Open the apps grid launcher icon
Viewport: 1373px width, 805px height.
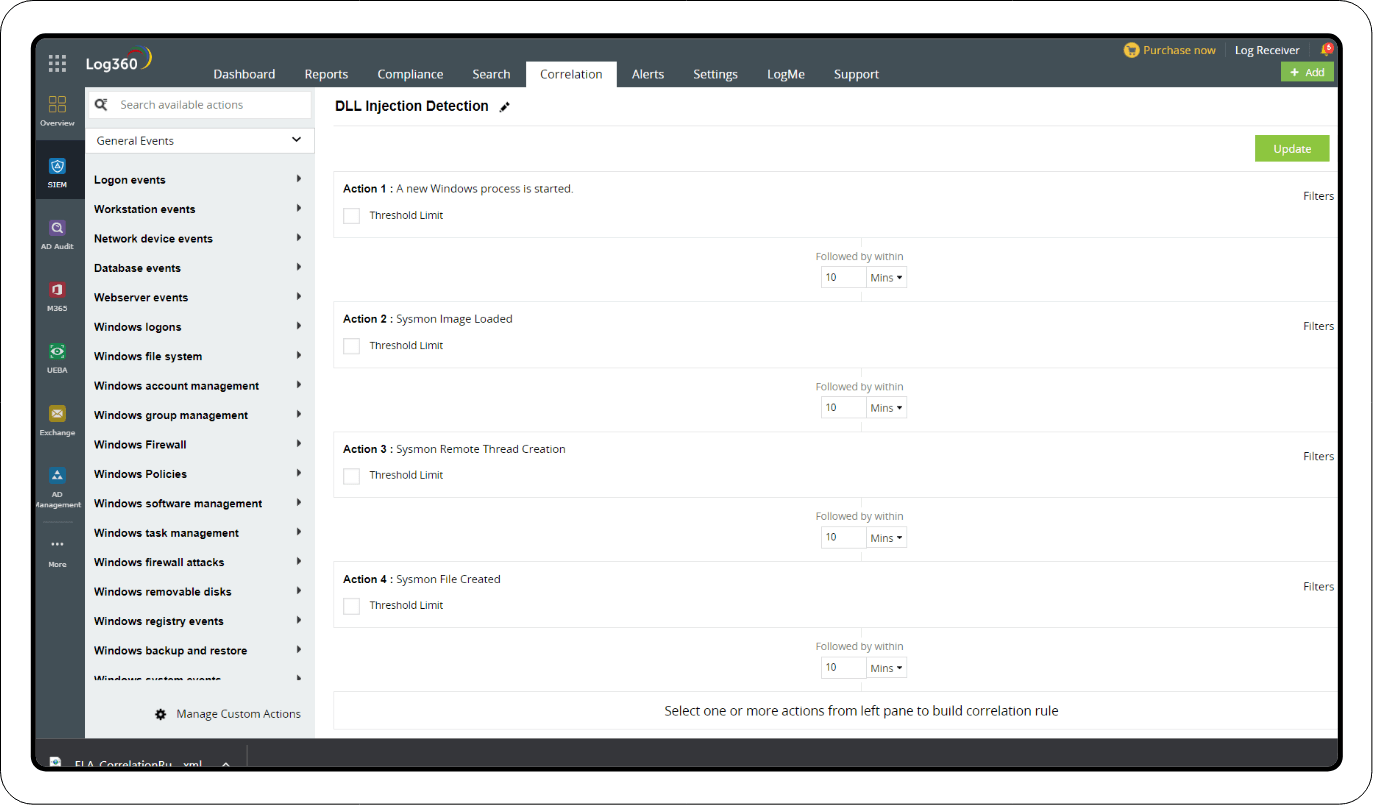57,62
